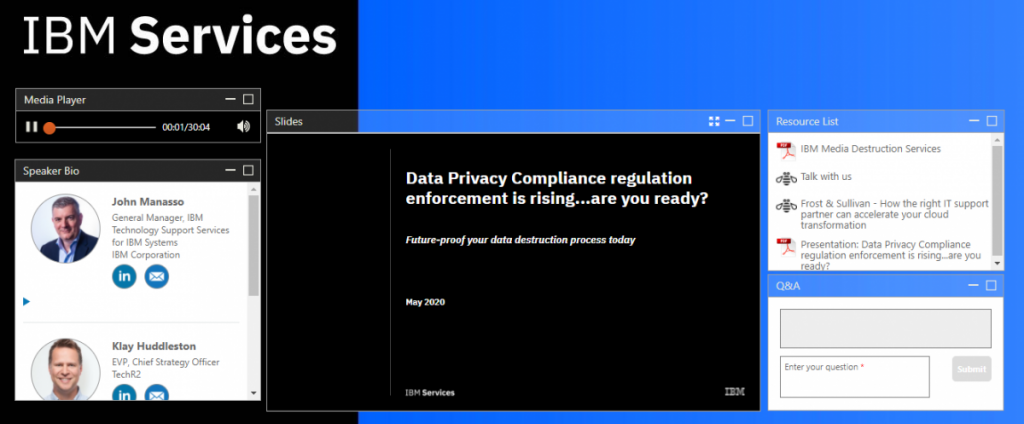Minimize the Q&A panel
The width and height of the screenshot is (1024, 424).
click(974, 285)
